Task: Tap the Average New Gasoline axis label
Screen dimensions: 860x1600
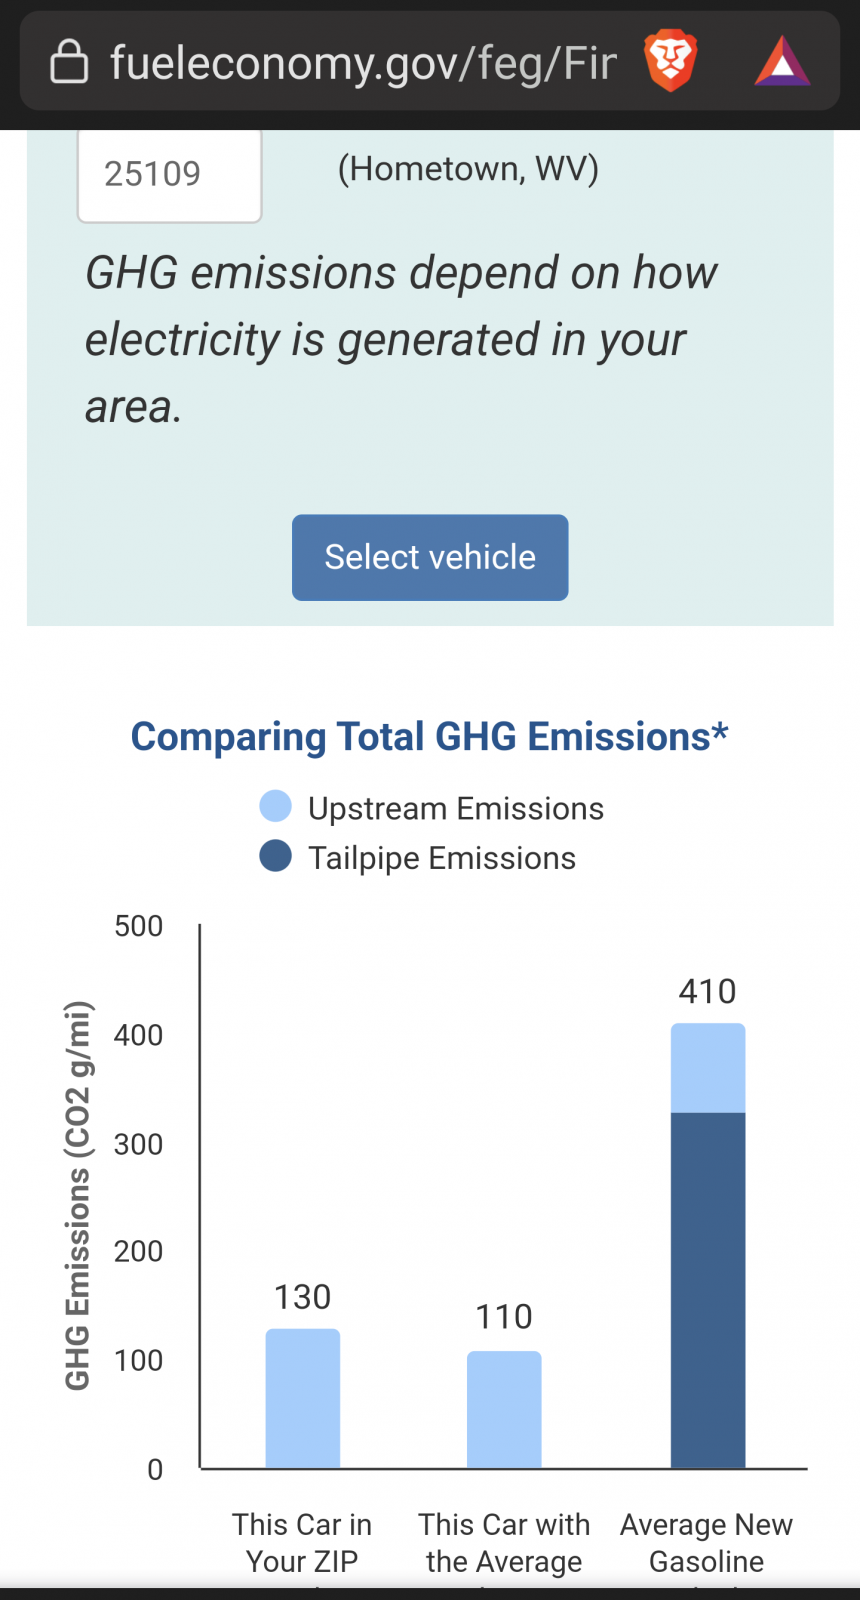Action: [x=706, y=1542]
